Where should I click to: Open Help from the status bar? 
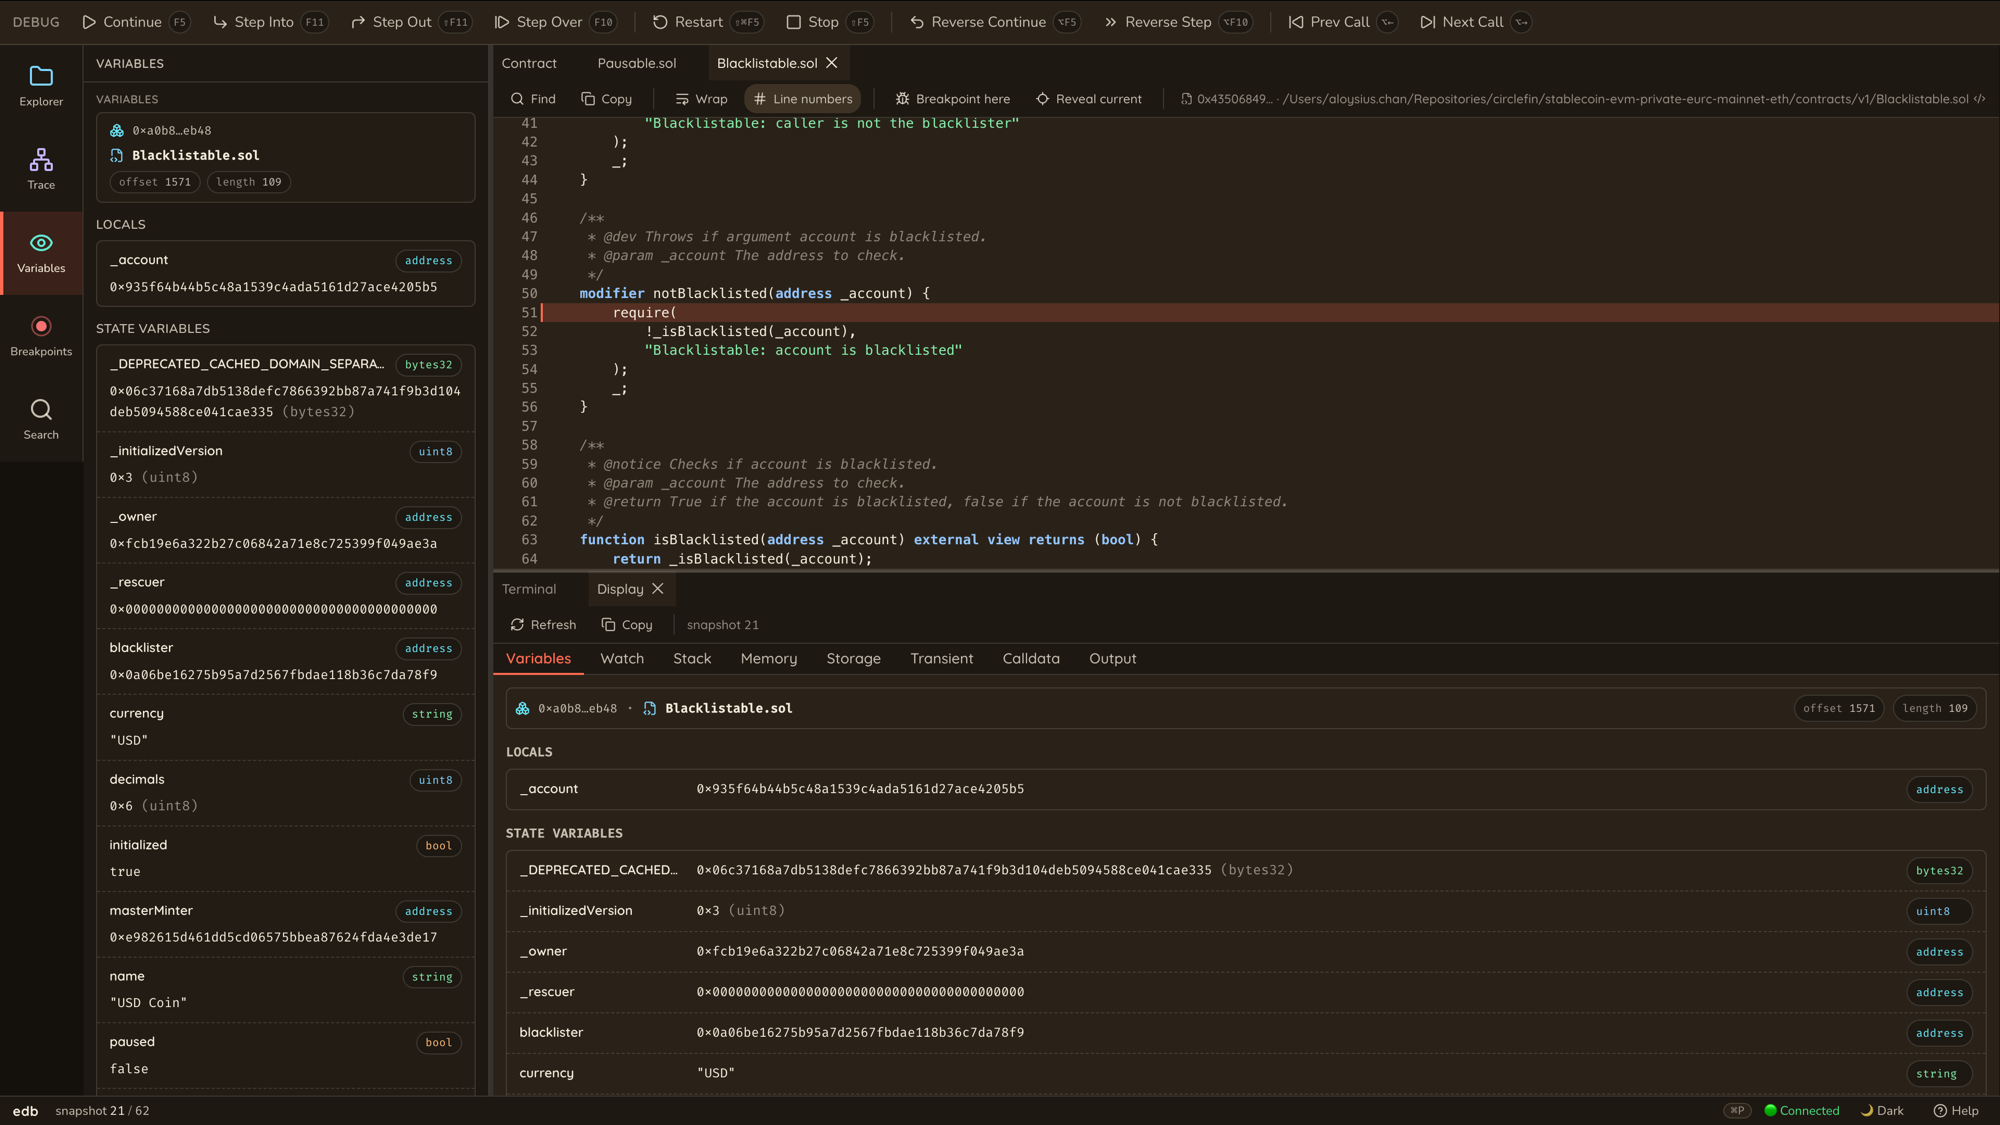coord(1956,1111)
